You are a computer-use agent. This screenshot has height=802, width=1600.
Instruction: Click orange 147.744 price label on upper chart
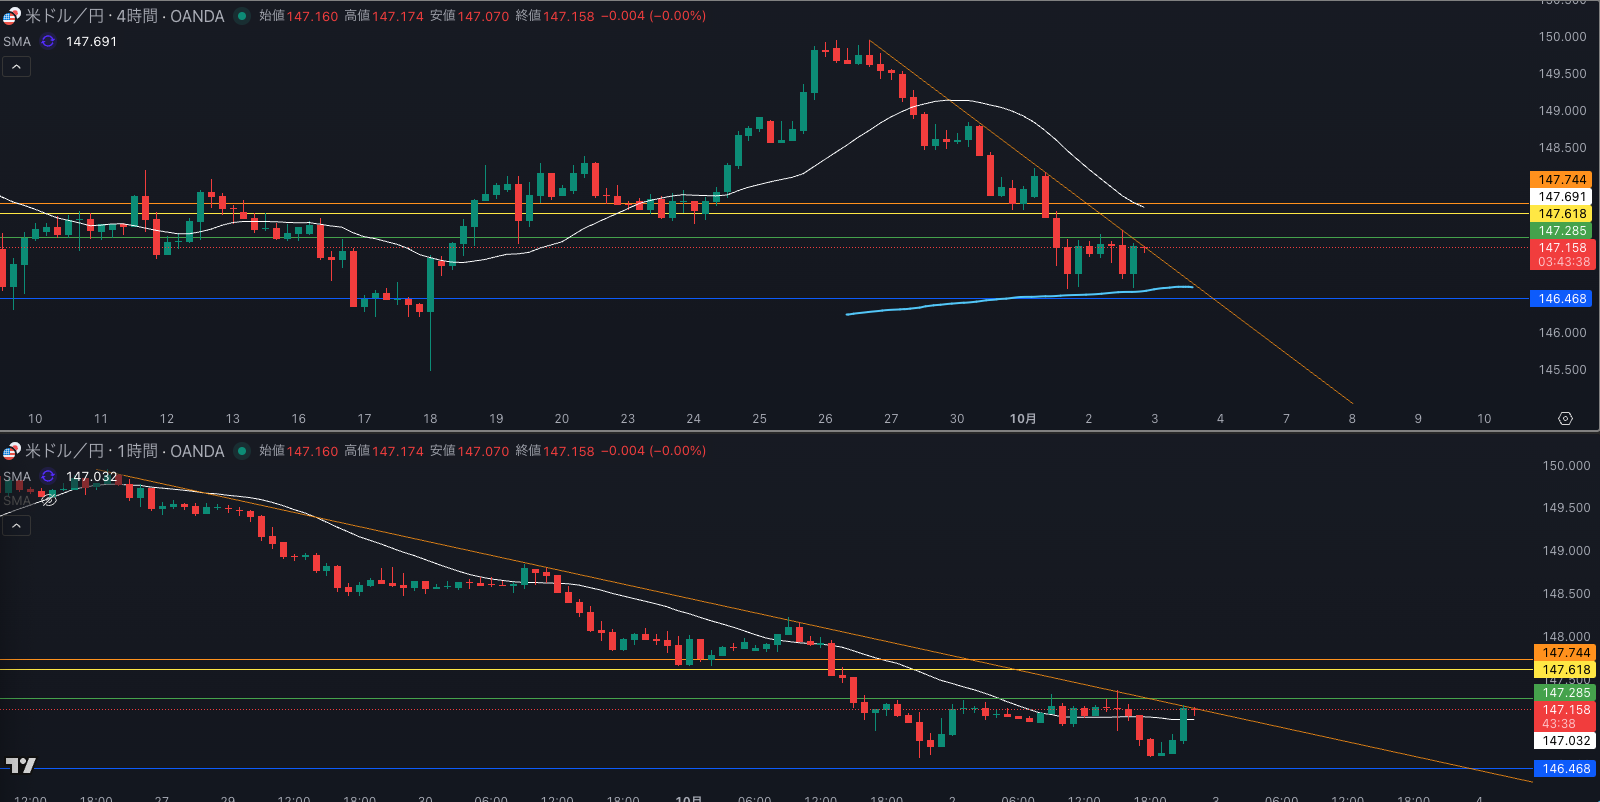1562,180
